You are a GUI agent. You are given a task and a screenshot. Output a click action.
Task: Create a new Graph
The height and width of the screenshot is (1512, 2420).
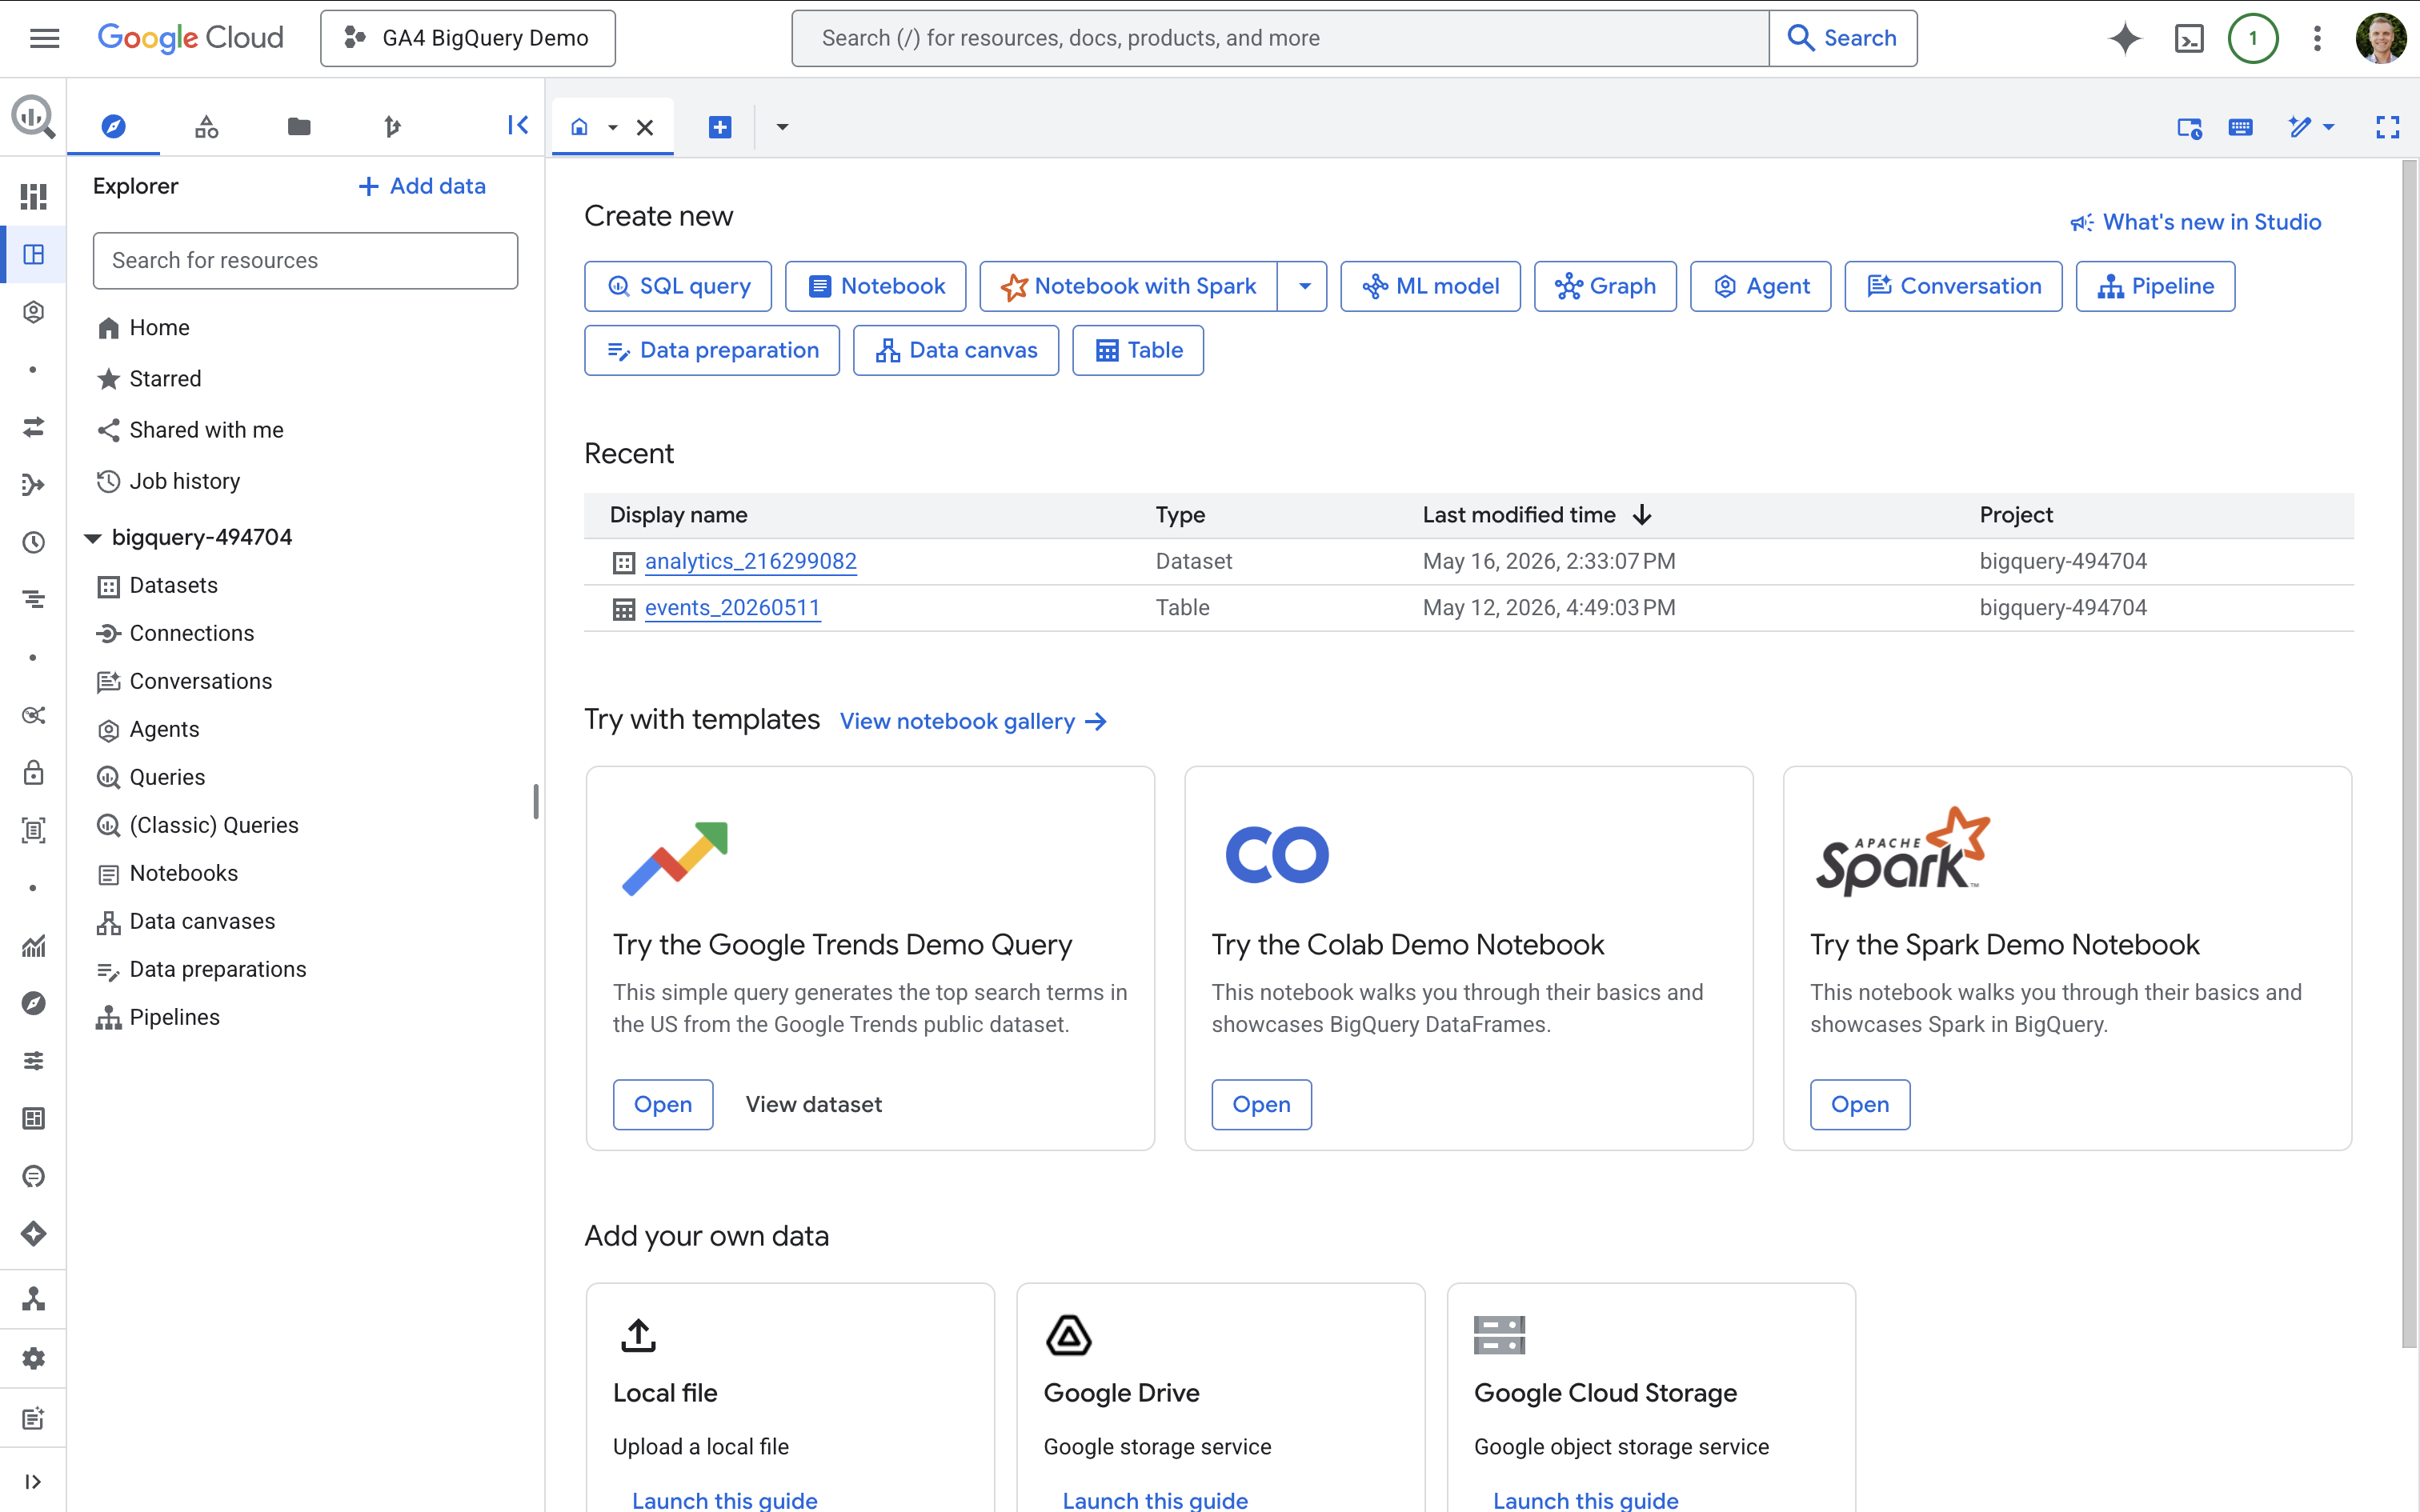[x=1605, y=286]
